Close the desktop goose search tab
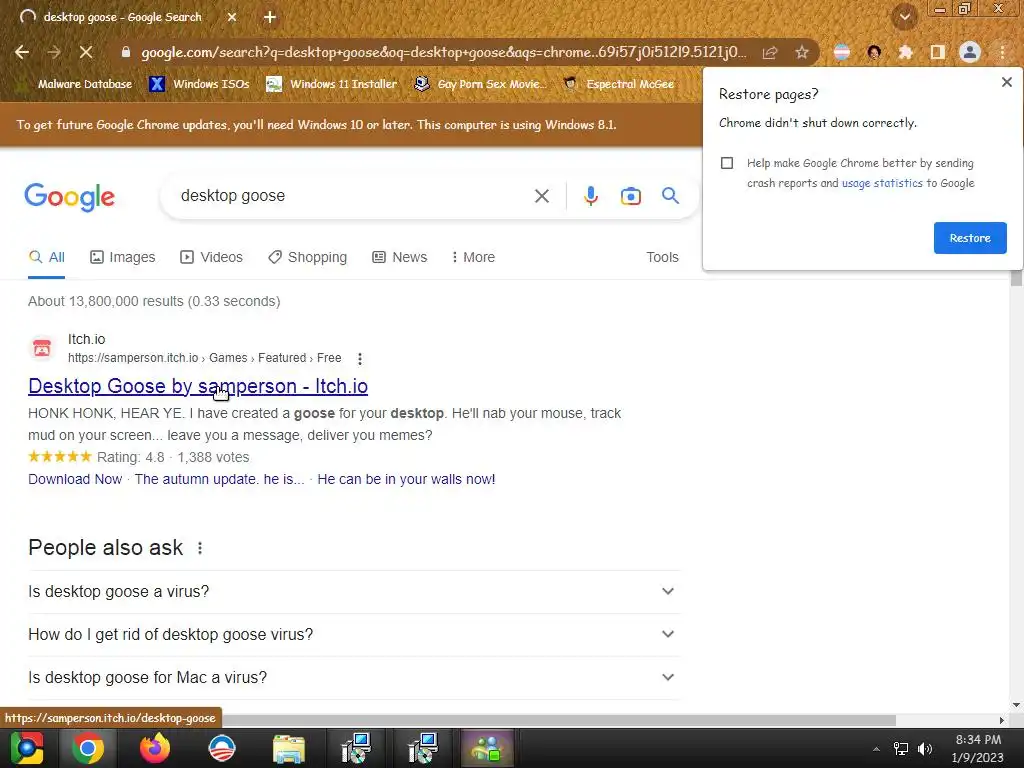Image resolution: width=1024 pixels, height=768 pixels. point(232,18)
